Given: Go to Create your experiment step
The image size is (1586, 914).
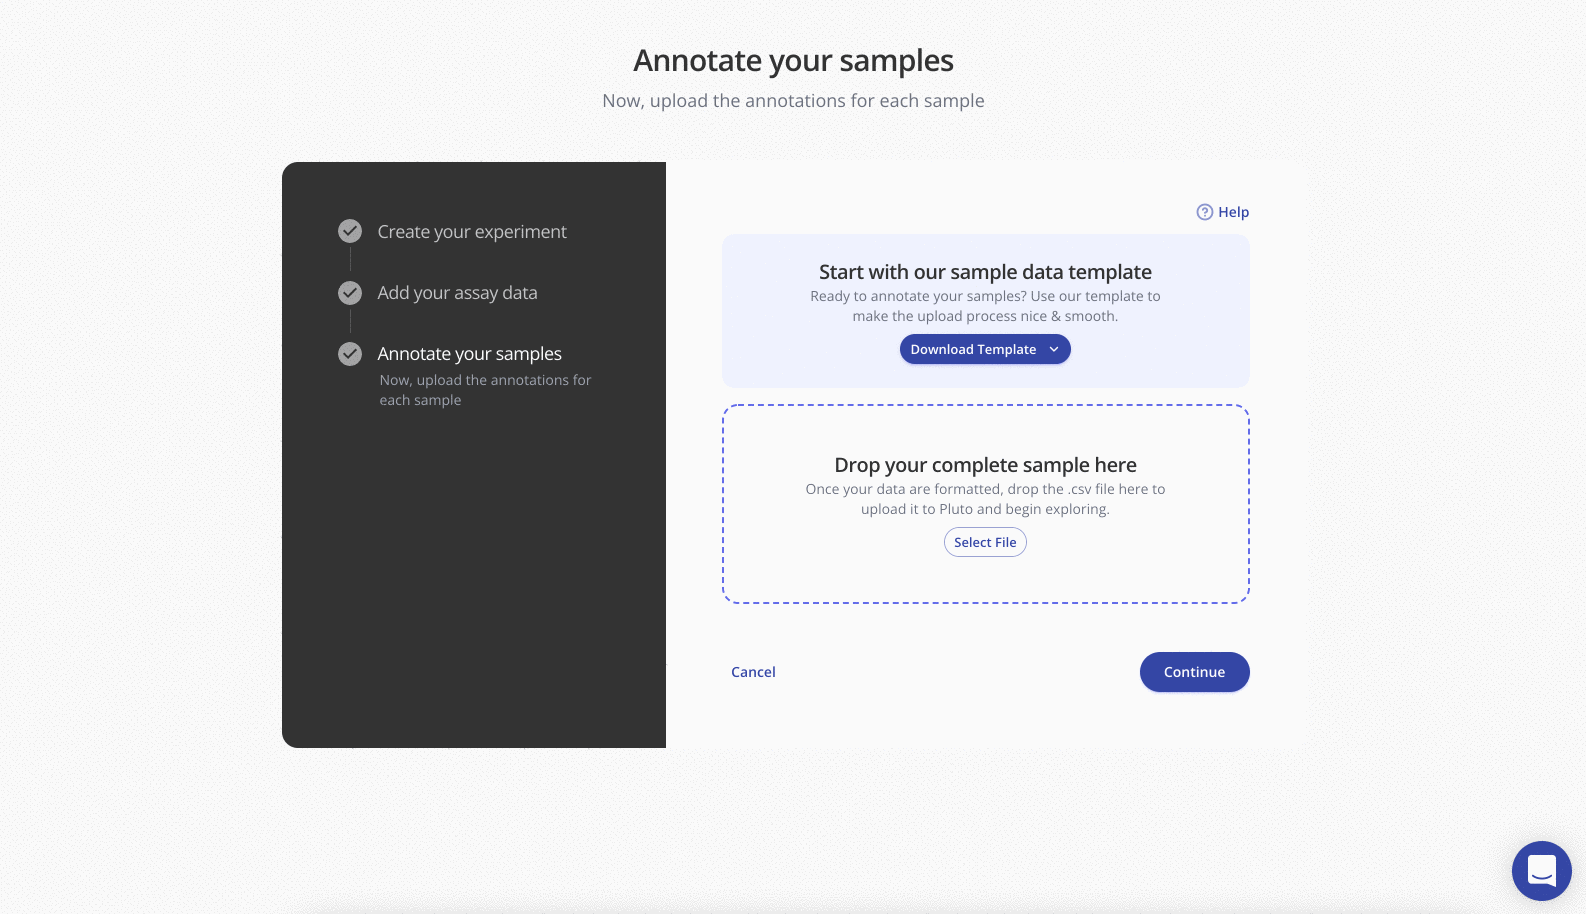Looking at the screenshot, I should (472, 232).
